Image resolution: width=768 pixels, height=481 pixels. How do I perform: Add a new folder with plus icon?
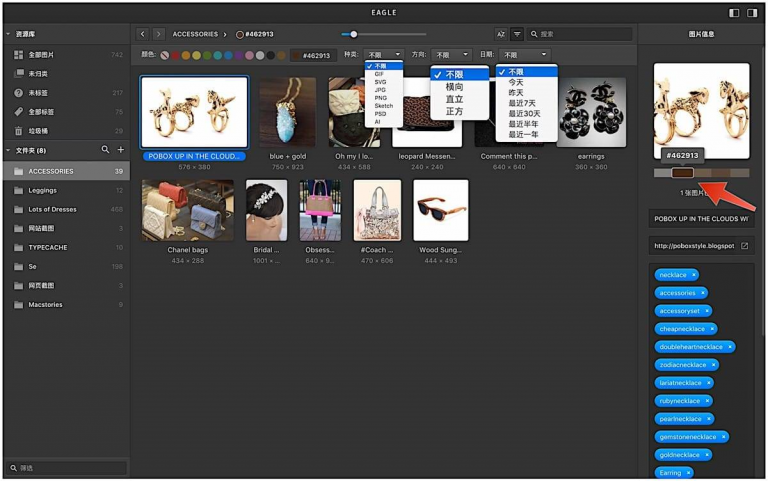(120, 149)
